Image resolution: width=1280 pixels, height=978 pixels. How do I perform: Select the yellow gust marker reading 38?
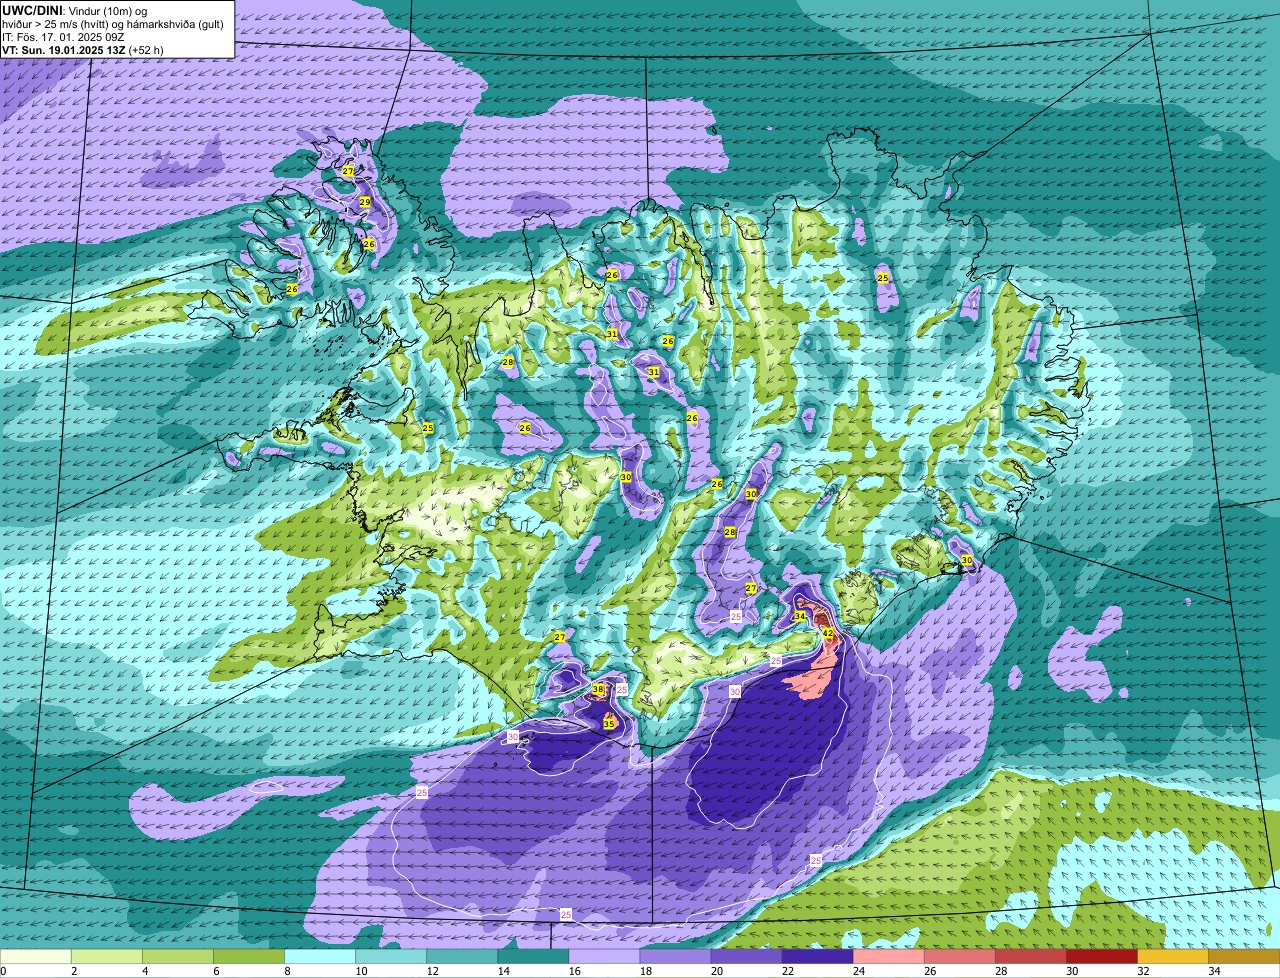coord(598,690)
